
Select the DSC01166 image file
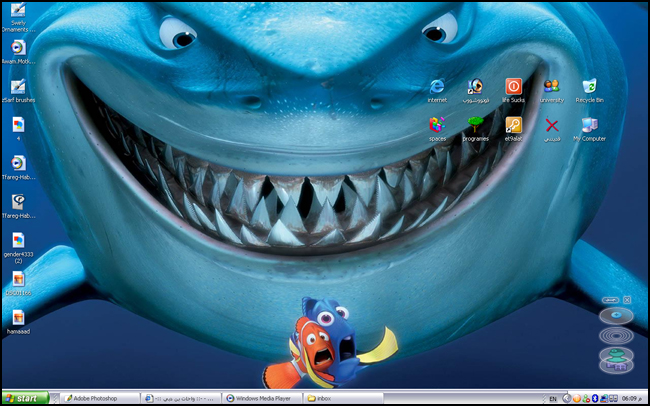click(18, 284)
